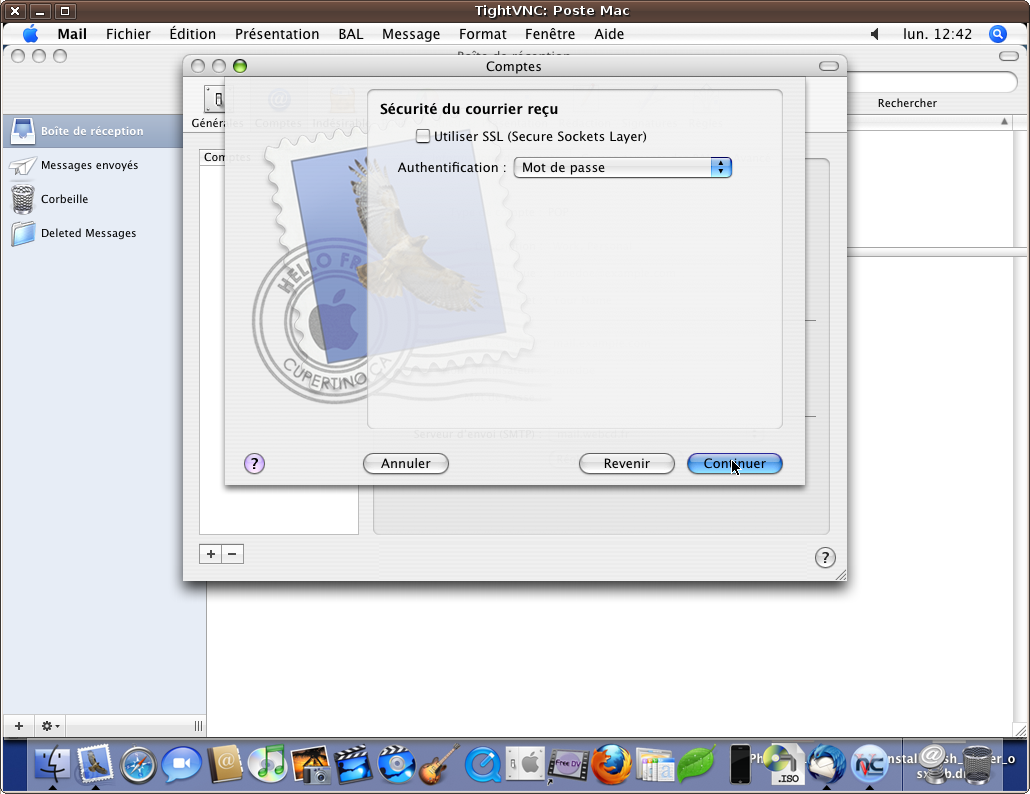The width and height of the screenshot is (1030, 794).
Task: Open the Mail application menu
Action: coord(72,34)
